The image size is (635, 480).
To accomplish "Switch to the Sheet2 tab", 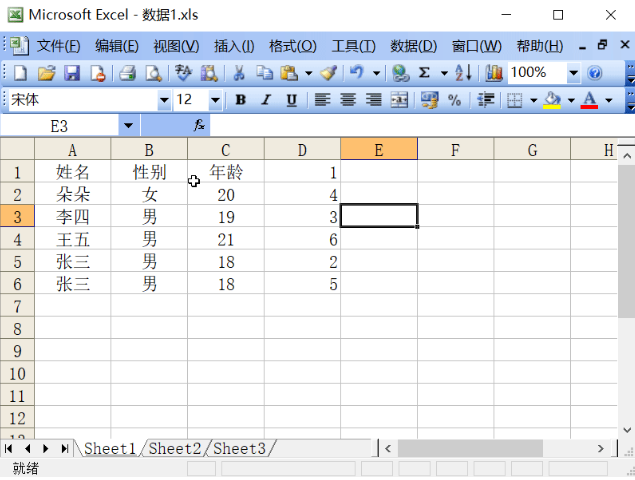I will pyautogui.click(x=175, y=449).
